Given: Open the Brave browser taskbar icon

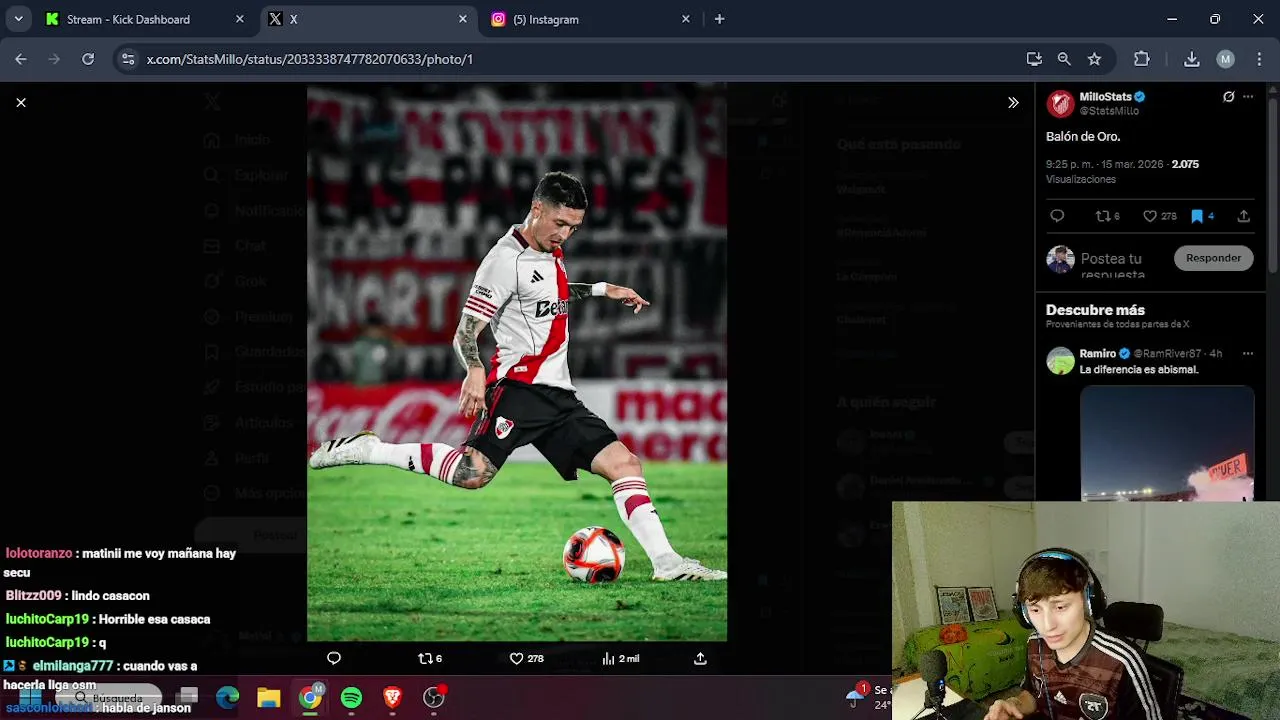Looking at the screenshot, I should (392, 698).
